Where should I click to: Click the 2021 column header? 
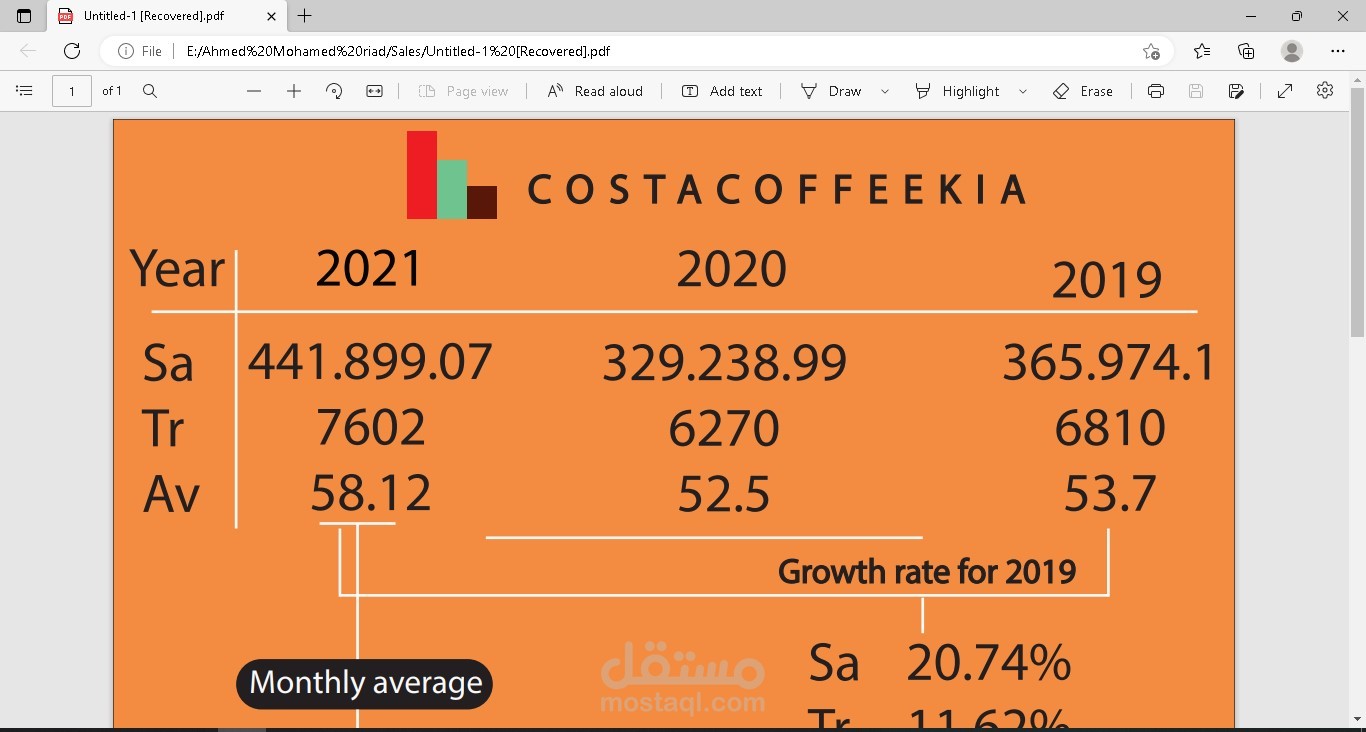tap(369, 269)
